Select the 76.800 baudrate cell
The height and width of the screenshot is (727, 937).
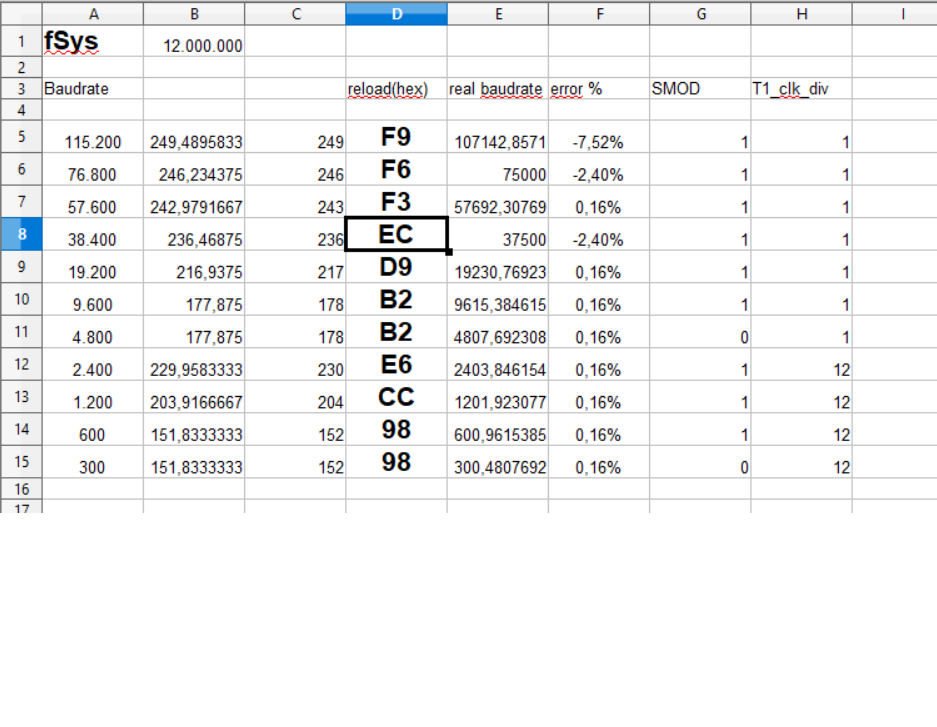(x=93, y=169)
